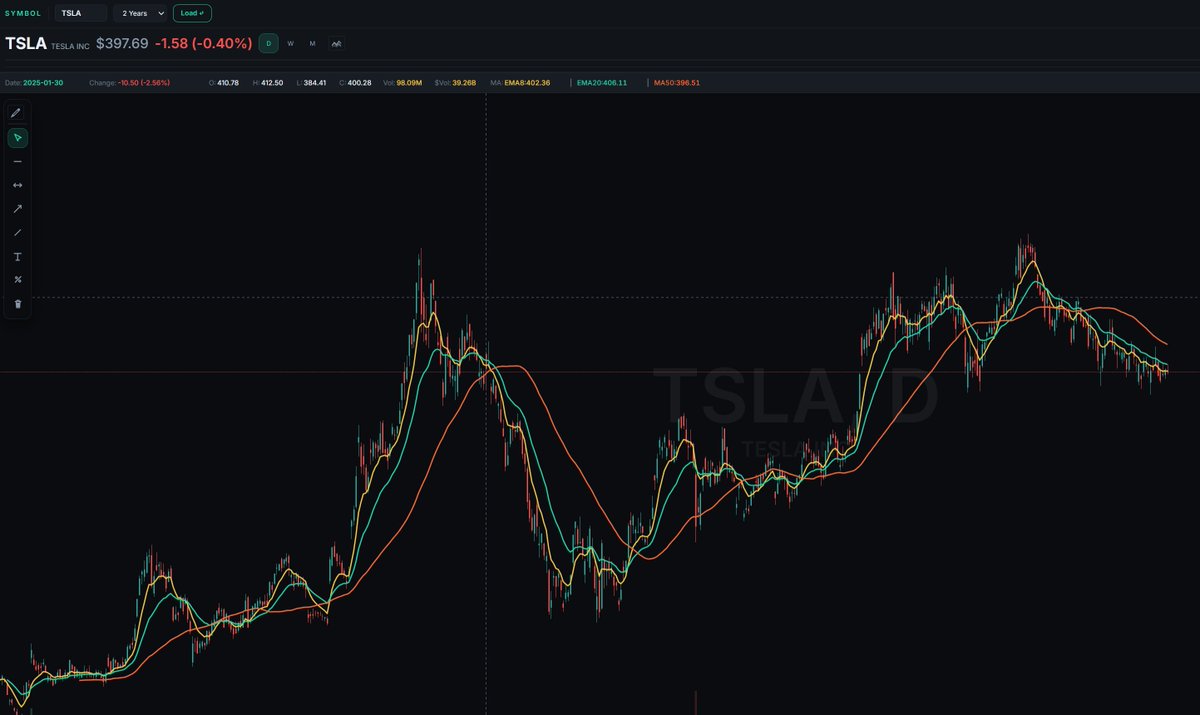The image size is (1200, 715).
Task: Choose the text annotation tool
Action: coord(17,256)
